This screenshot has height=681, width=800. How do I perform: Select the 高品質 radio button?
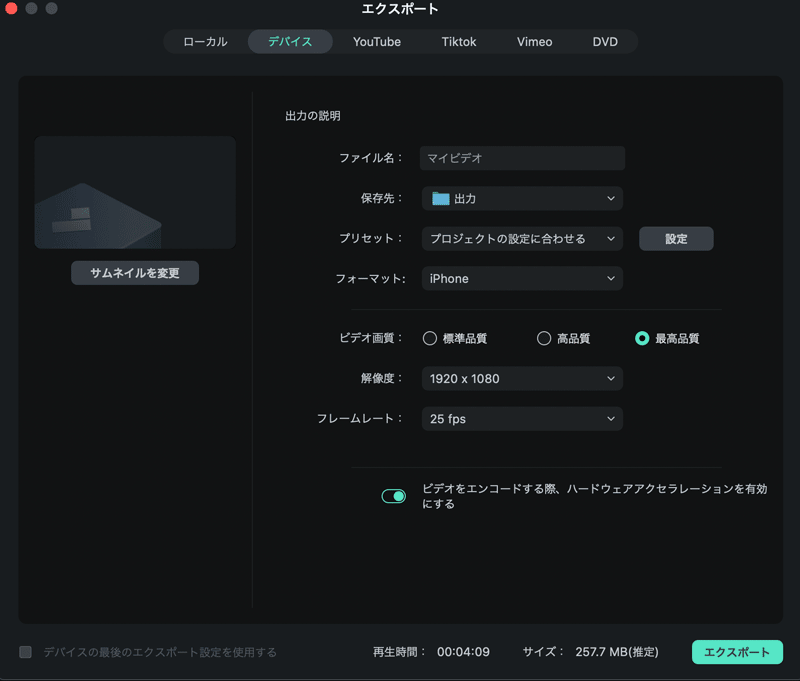[544, 338]
